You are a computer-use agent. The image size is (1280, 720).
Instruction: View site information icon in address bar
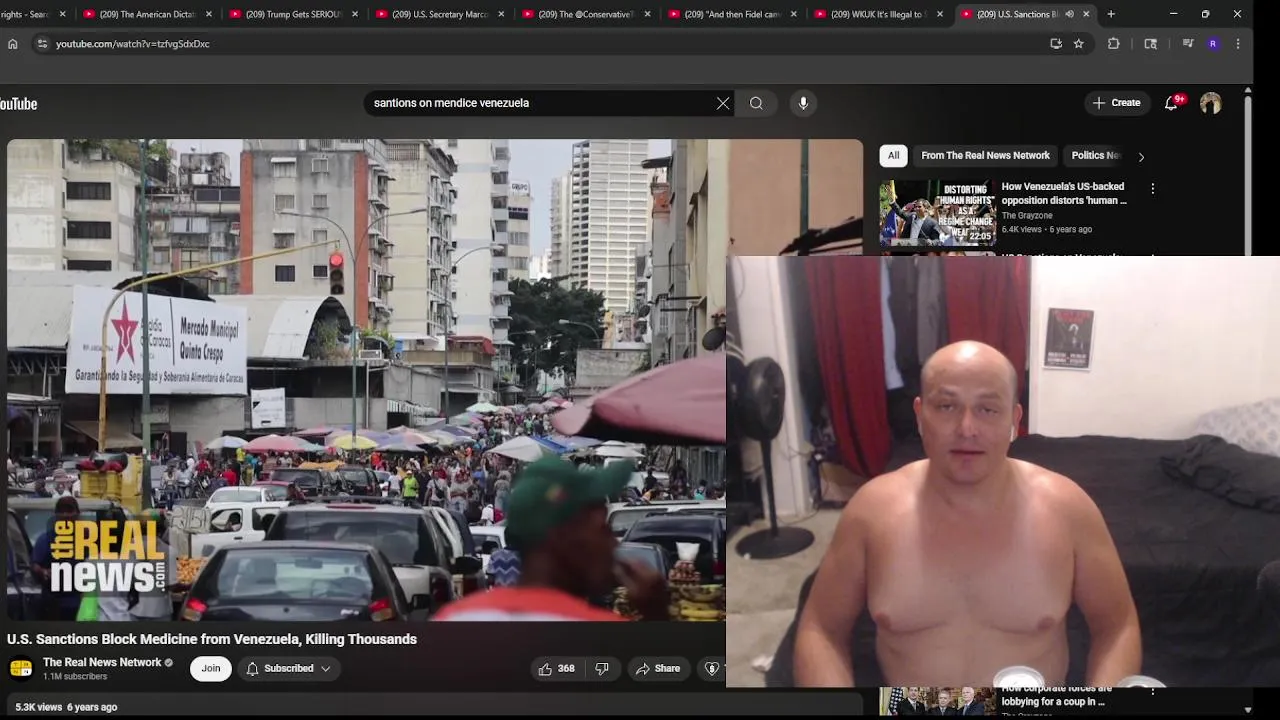(42, 44)
